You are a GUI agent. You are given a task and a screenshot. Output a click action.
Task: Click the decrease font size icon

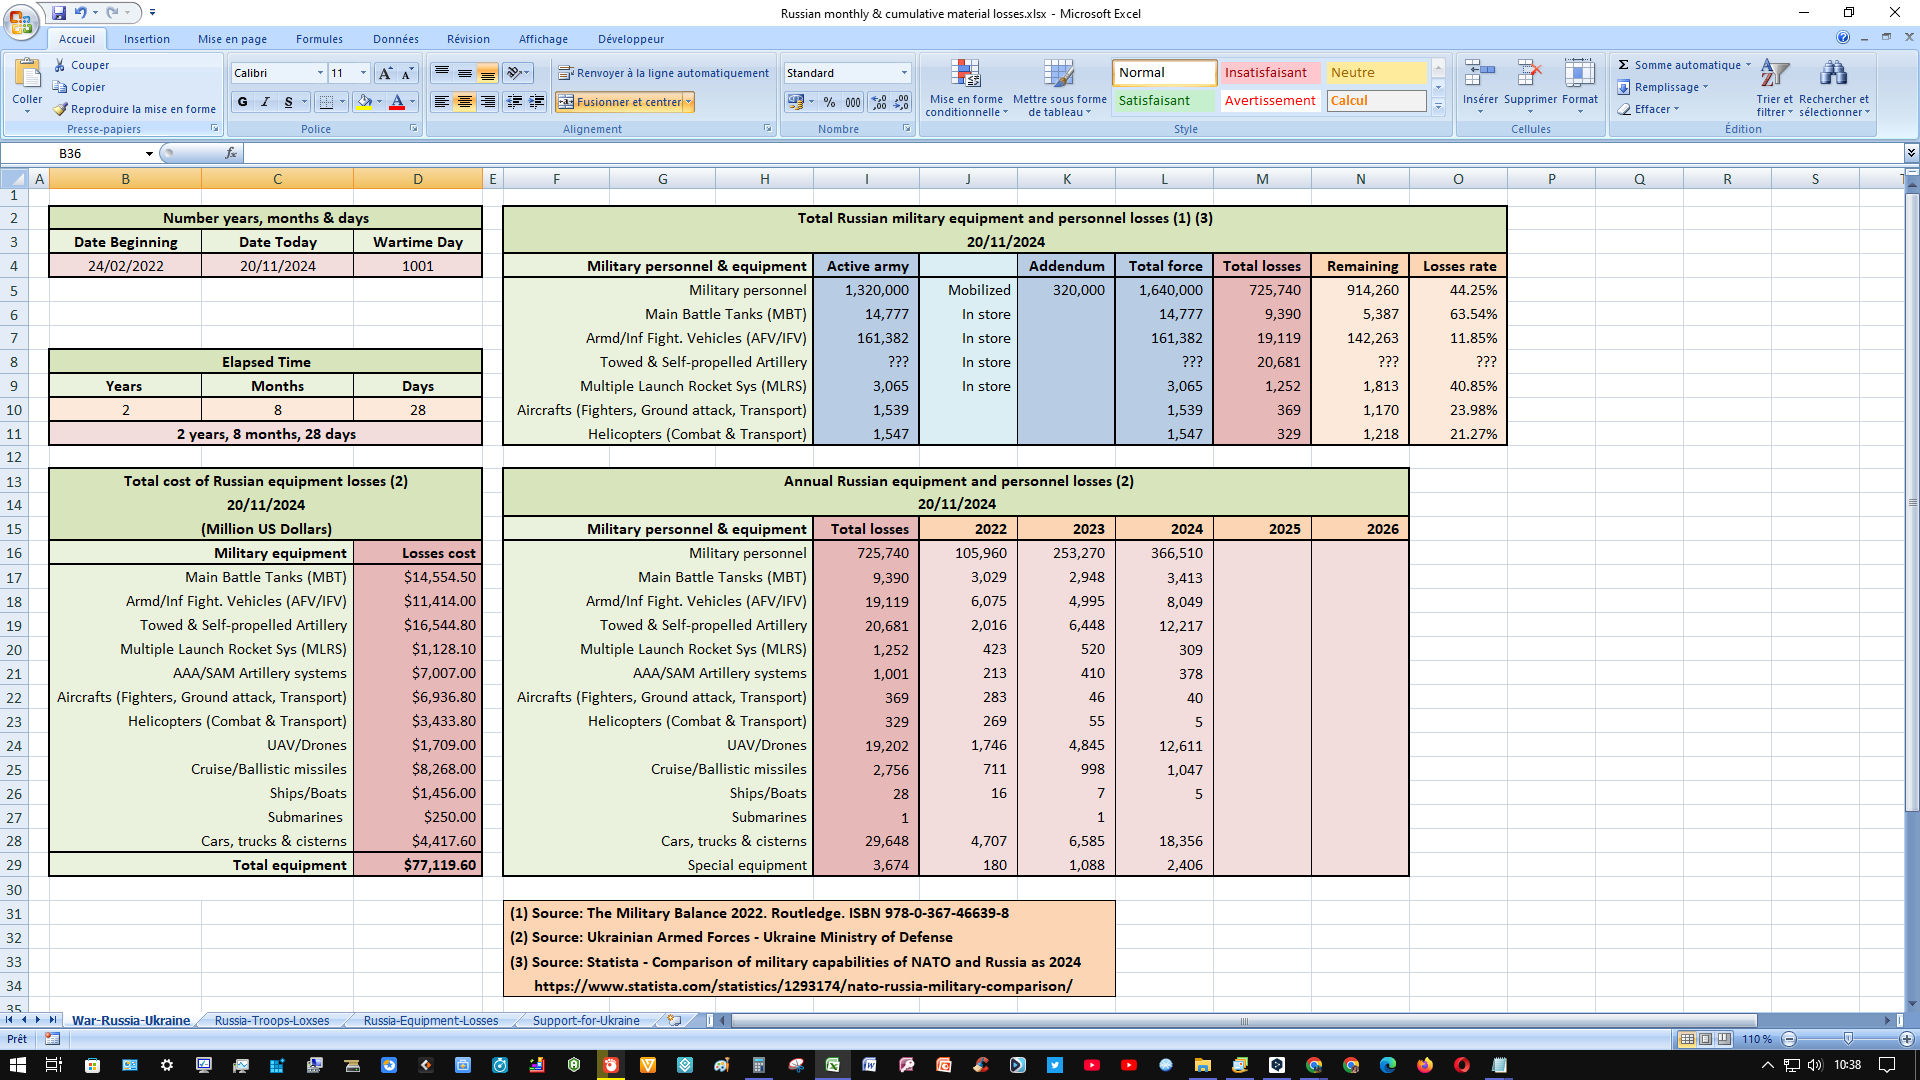[406, 73]
